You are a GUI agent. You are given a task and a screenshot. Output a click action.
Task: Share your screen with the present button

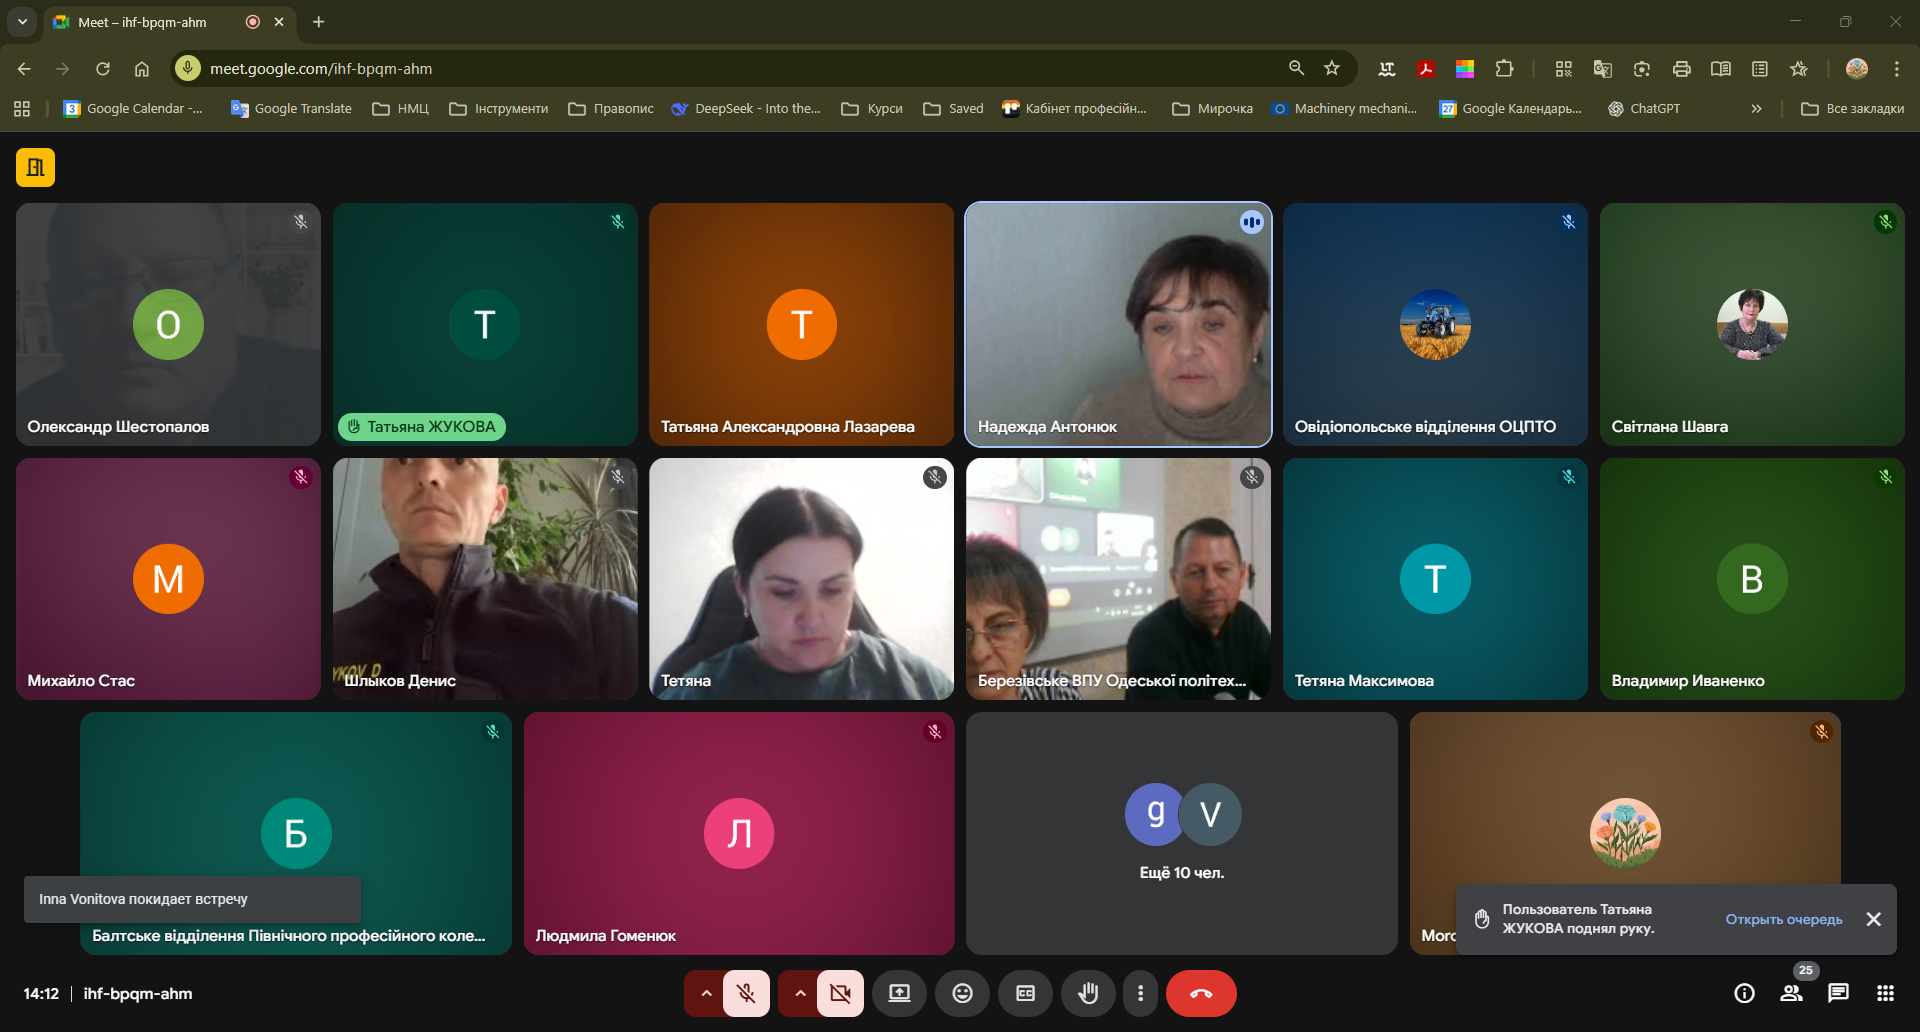(899, 993)
